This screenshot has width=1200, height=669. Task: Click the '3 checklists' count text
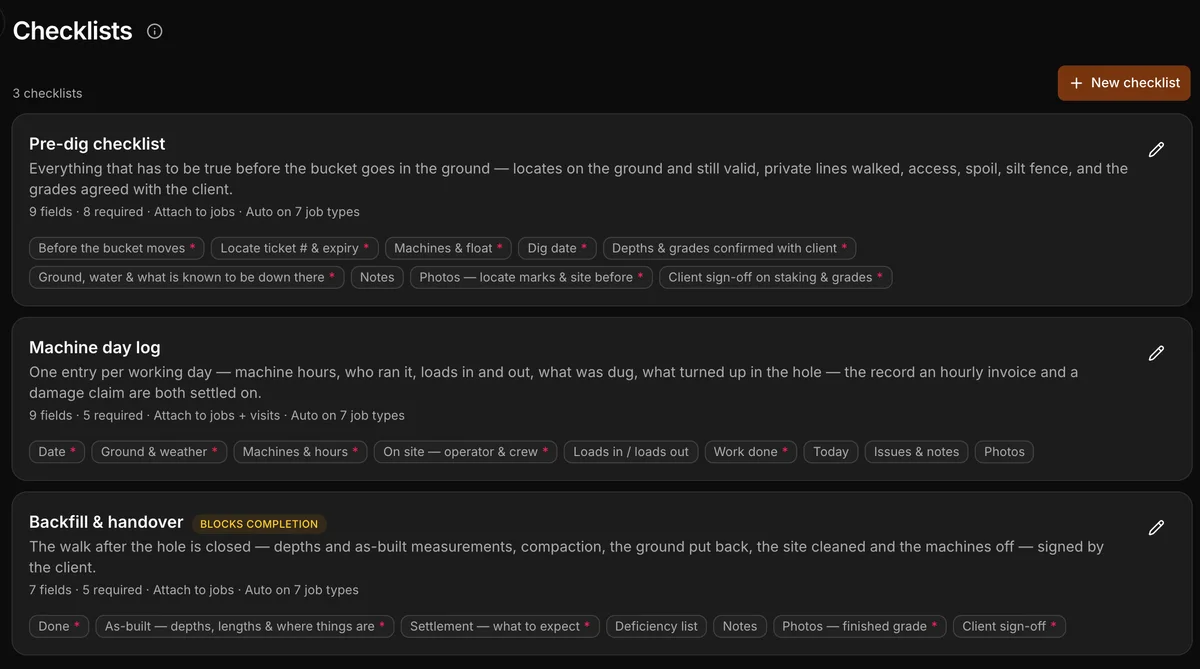tap(48, 93)
